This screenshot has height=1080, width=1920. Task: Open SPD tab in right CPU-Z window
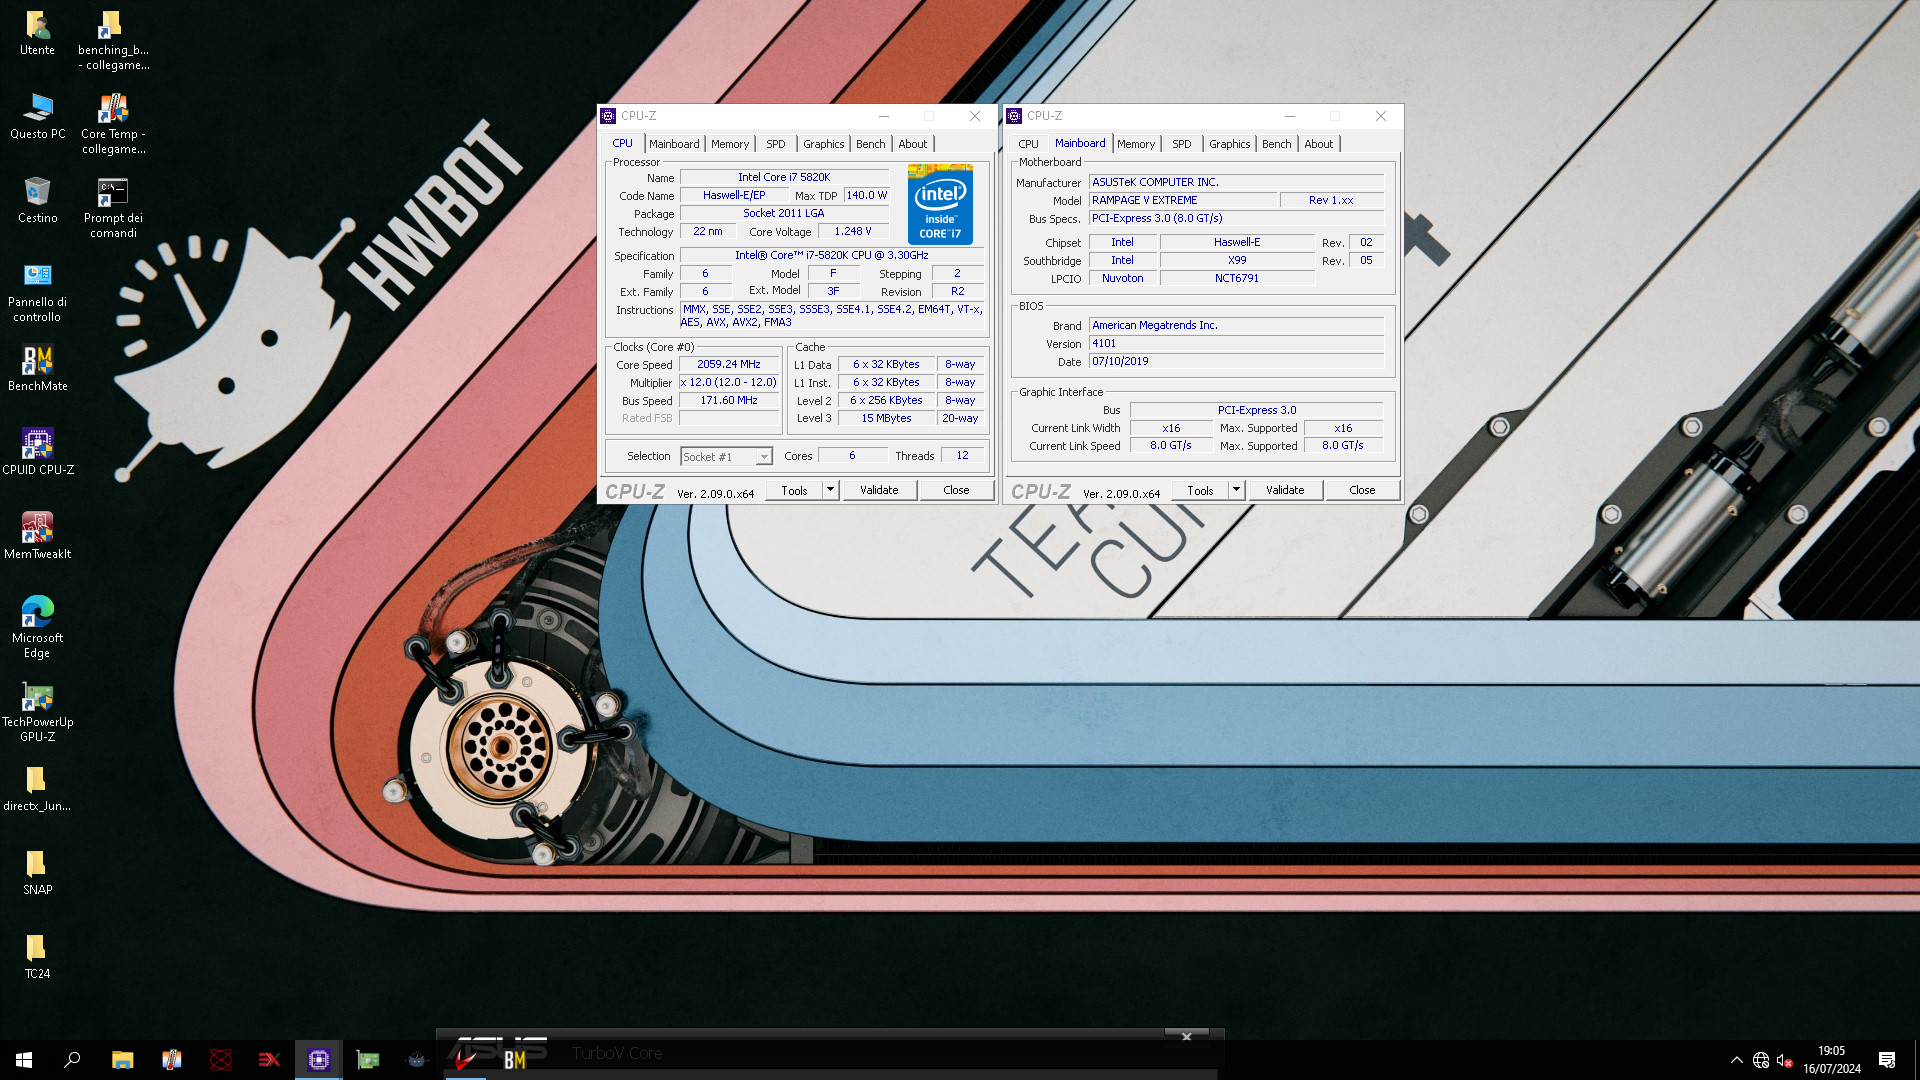(1182, 144)
